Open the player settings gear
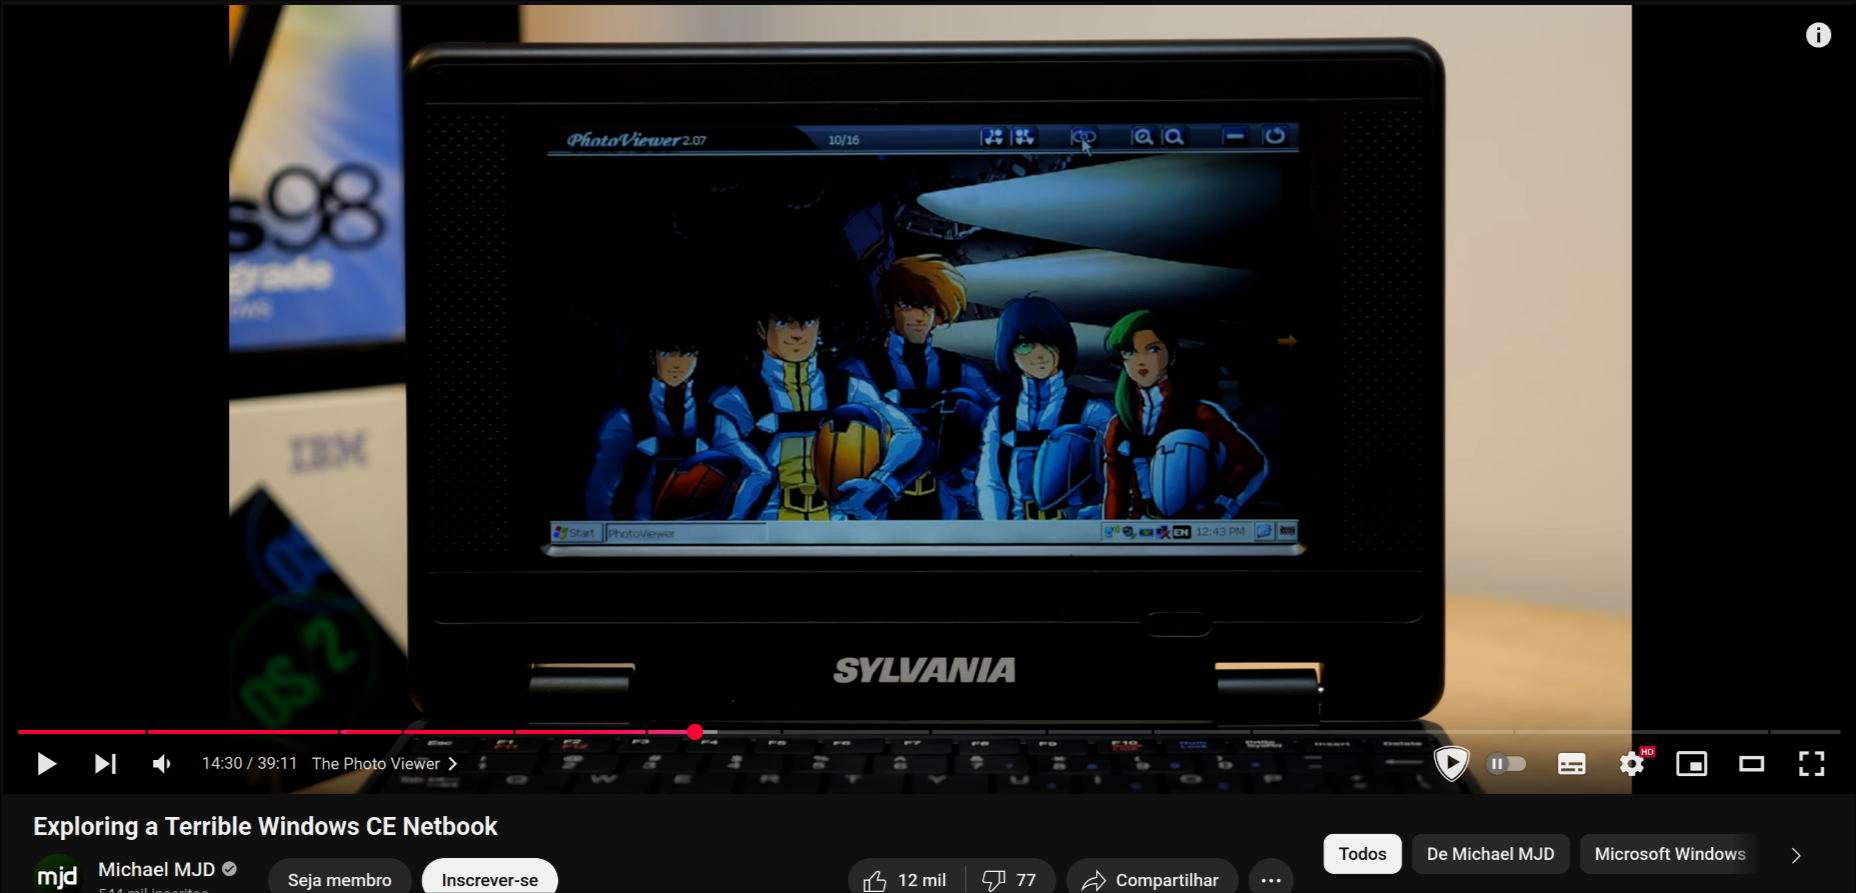 tap(1632, 764)
